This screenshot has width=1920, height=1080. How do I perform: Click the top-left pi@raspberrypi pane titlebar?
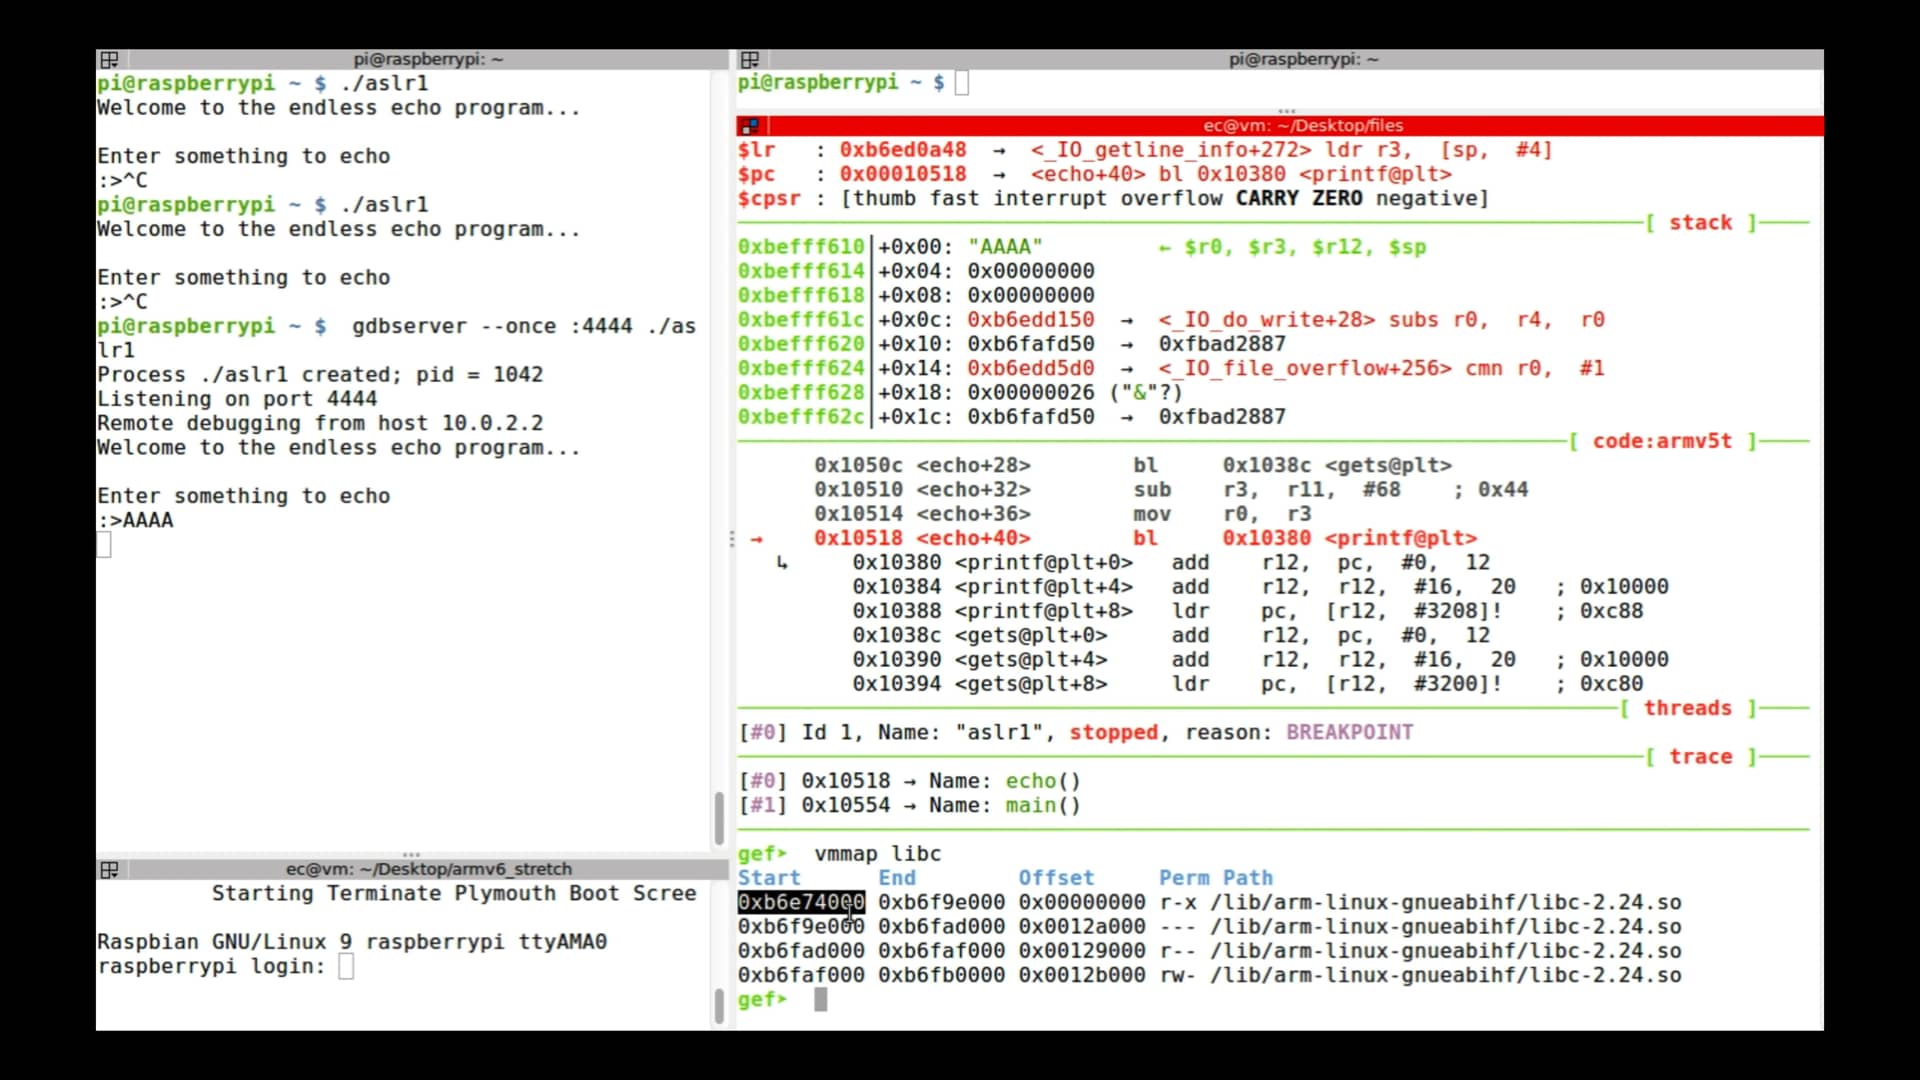pyautogui.click(x=428, y=60)
